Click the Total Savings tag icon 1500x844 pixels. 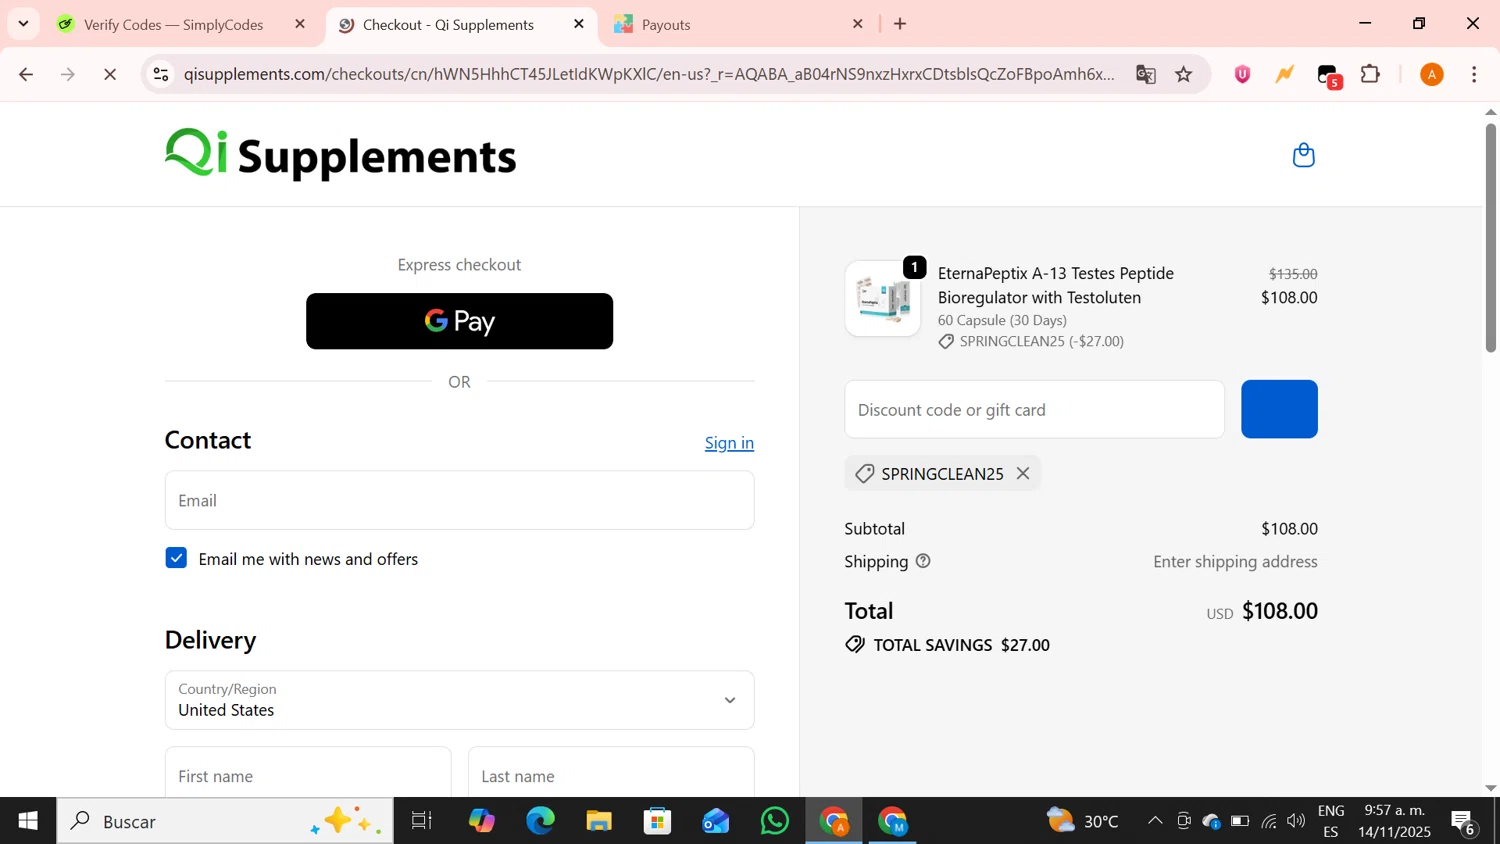tap(855, 644)
